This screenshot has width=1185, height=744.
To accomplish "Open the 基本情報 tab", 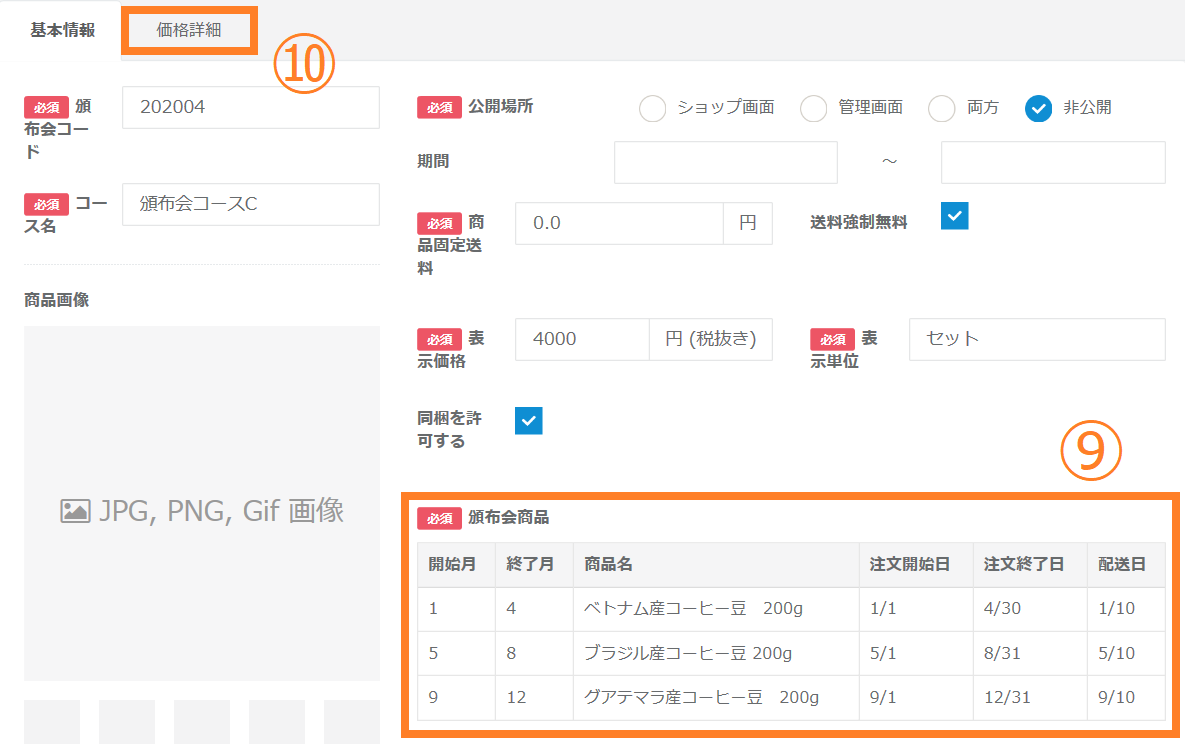I will pyautogui.click(x=62, y=30).
